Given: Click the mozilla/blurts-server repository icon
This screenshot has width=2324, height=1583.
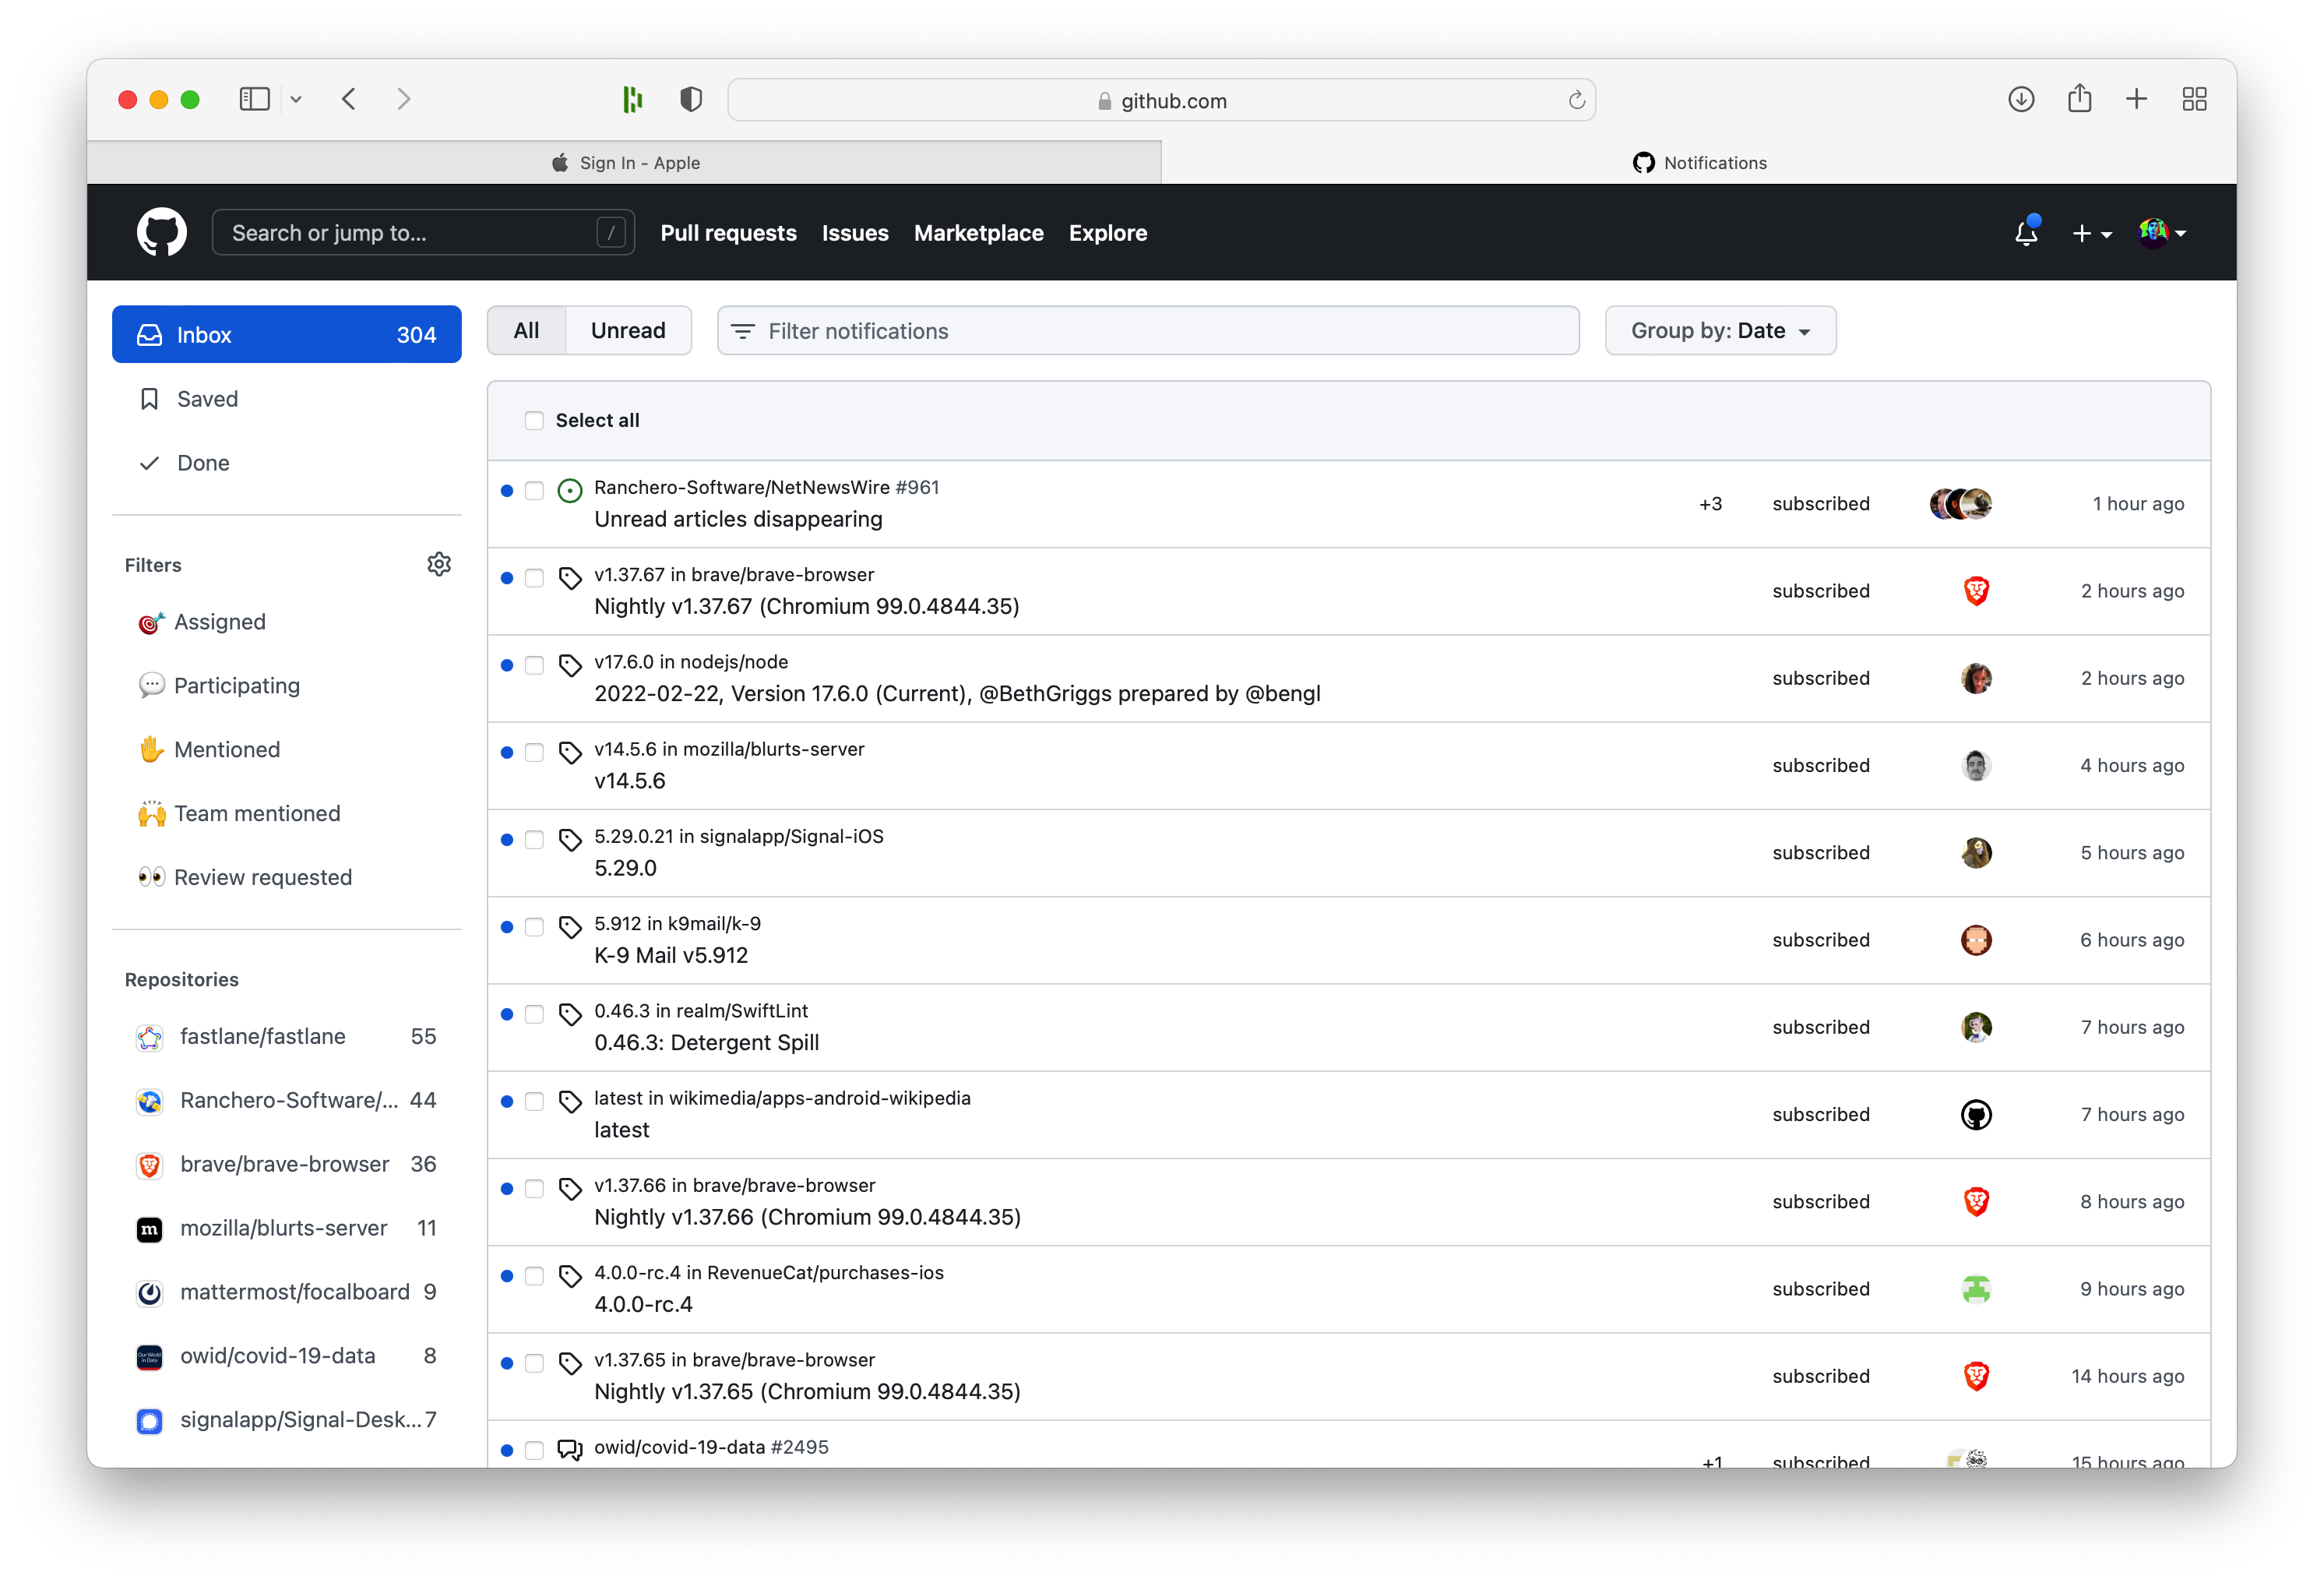Looking at the screenshot, I should [x=150, y=1229].
